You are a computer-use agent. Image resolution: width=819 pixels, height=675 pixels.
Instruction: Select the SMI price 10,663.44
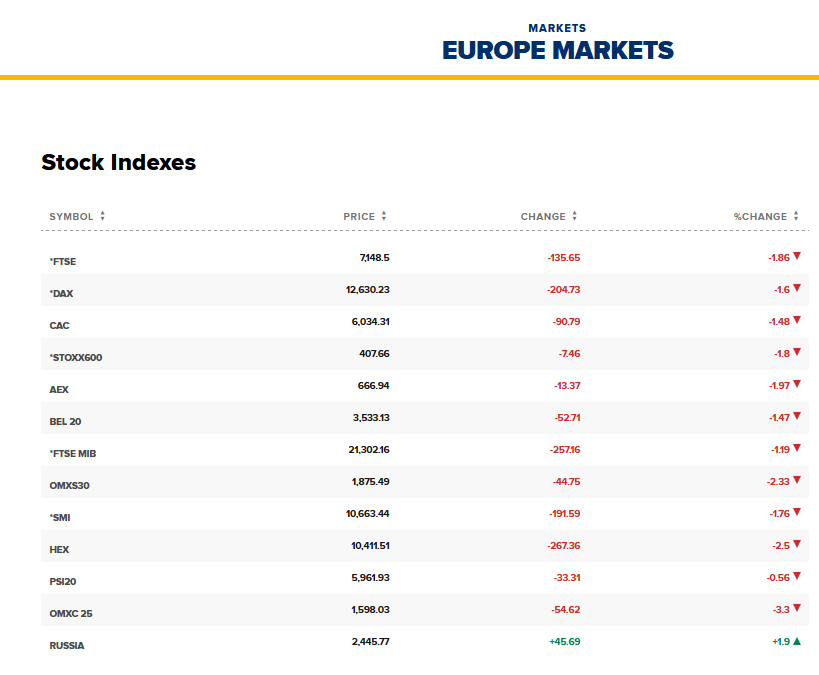pyautogui.click(x=368, y=514)
